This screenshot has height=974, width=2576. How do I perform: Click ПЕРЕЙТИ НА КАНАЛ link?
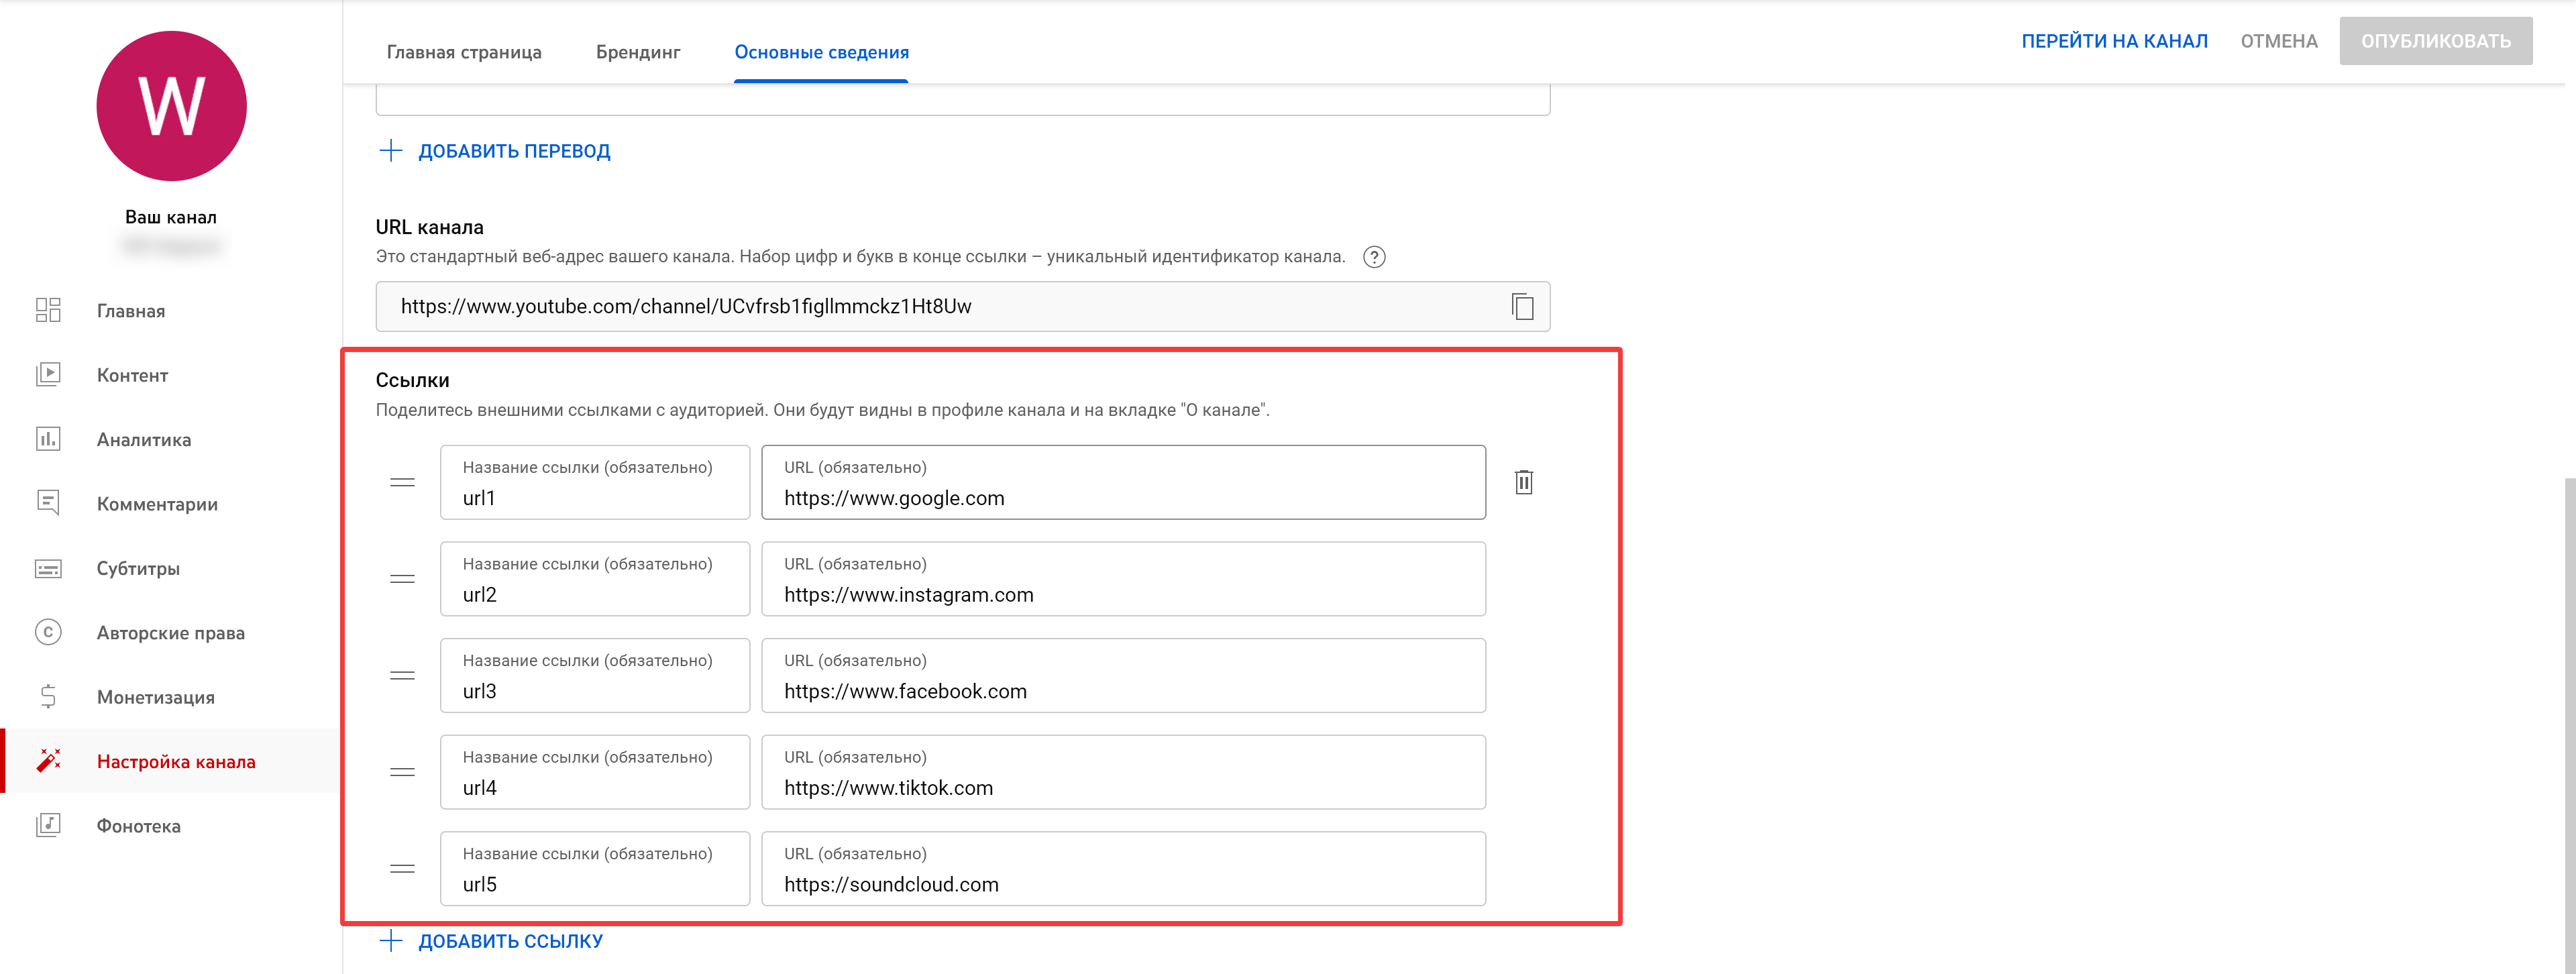pyautogui.click(x=2113, y=41)
